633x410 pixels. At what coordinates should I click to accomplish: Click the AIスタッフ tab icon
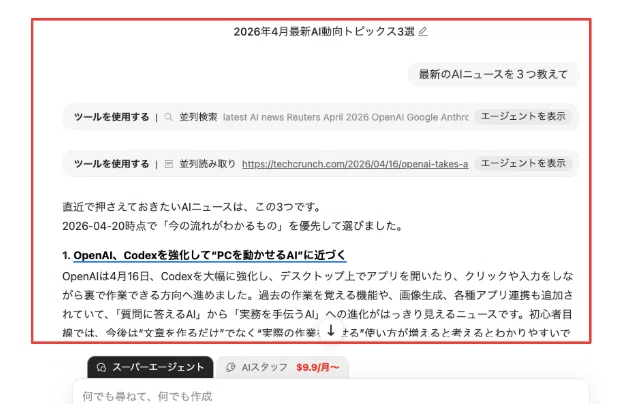click(231, 367)
